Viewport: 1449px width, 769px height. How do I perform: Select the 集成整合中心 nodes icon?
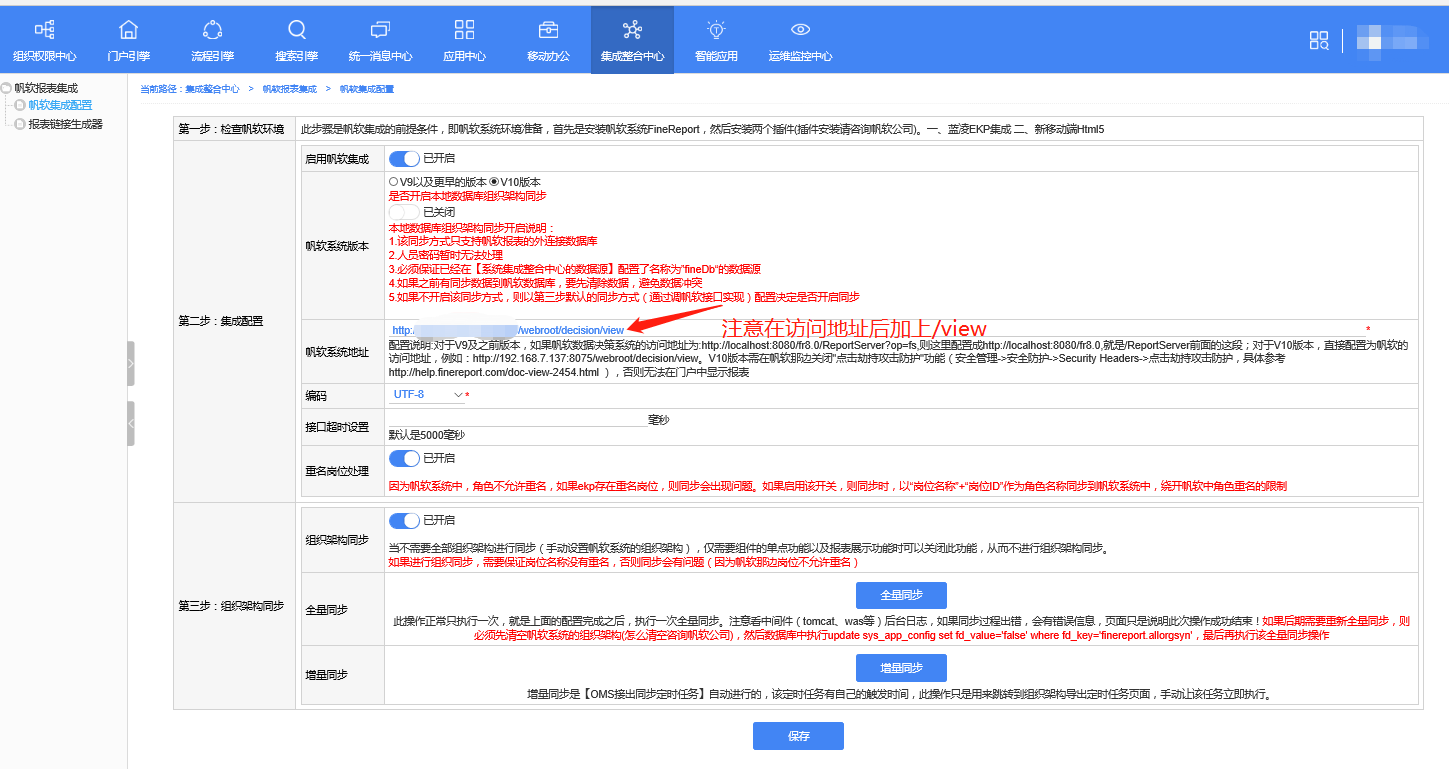point(632,30)
